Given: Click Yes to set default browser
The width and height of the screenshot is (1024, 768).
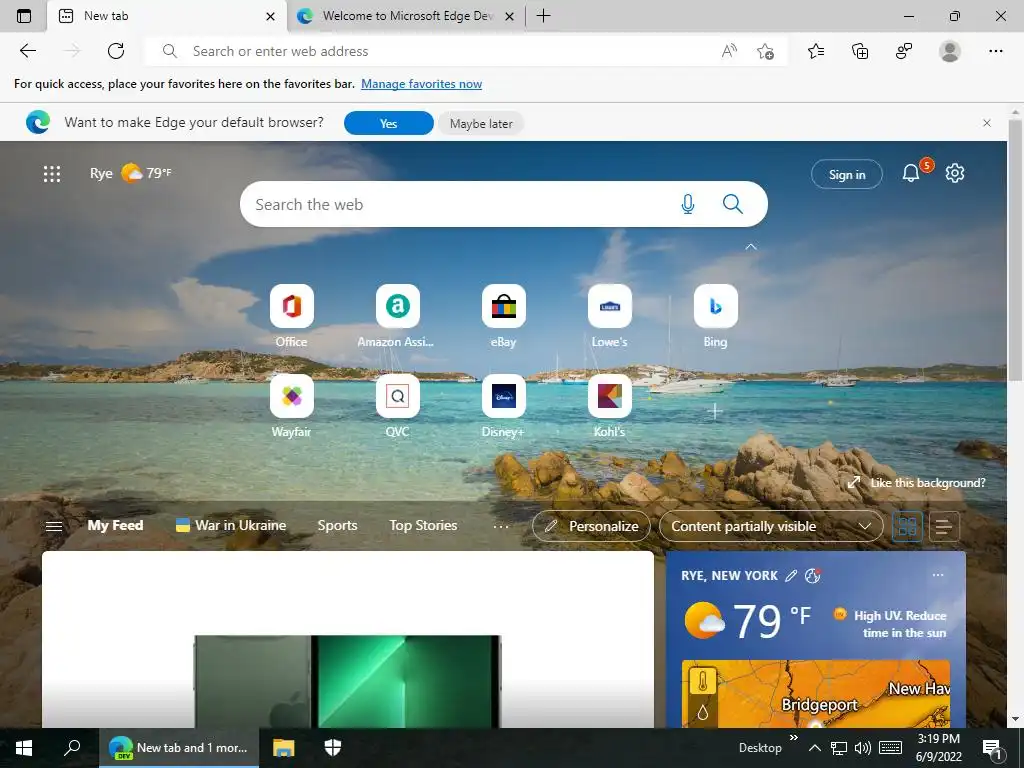Looking at the screenshot, I should [x=389, y=123].
